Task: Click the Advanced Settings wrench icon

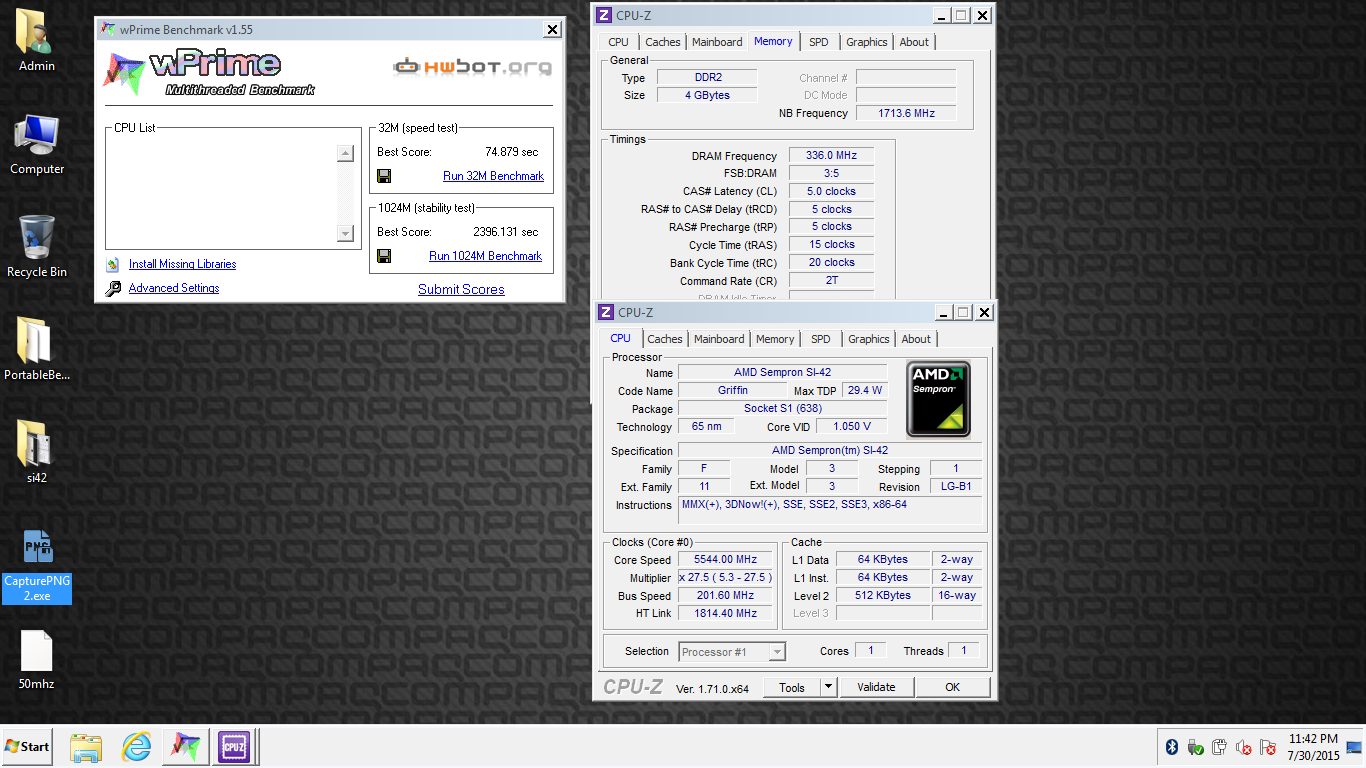Action: pos(113,289)
